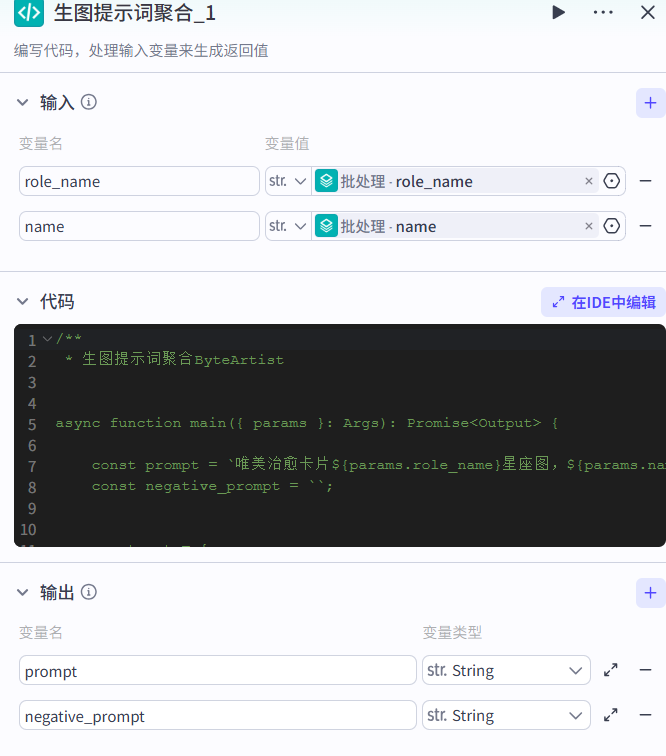The height and width of the screenshot is (756, 666).
Task: Remove the role_name input row
Action: click(646, 181)
